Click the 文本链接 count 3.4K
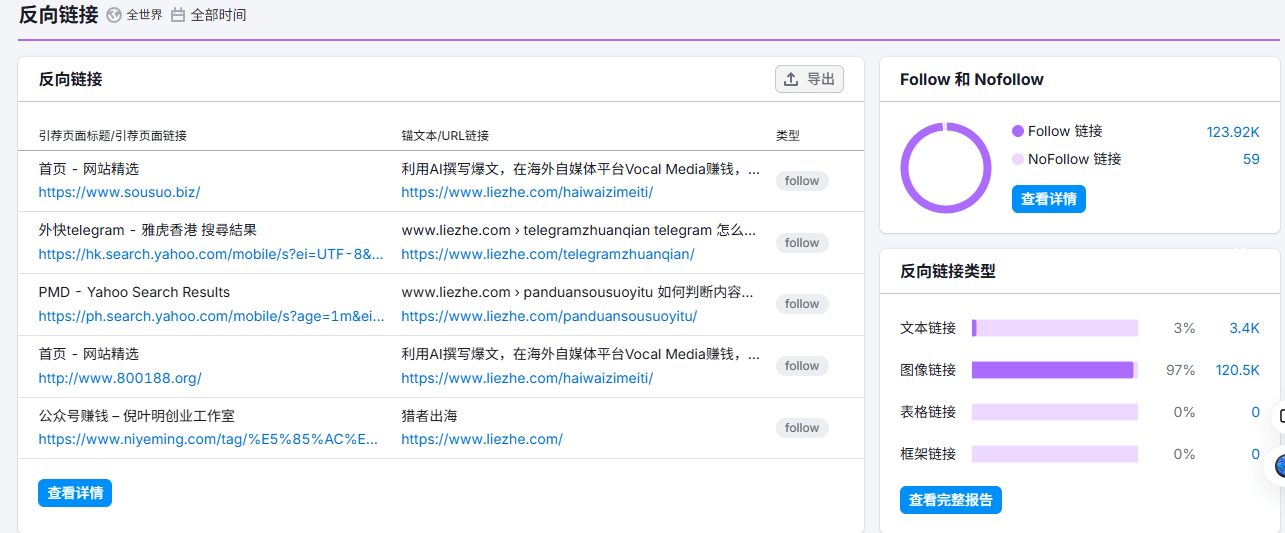 (x=1245, y=328)
